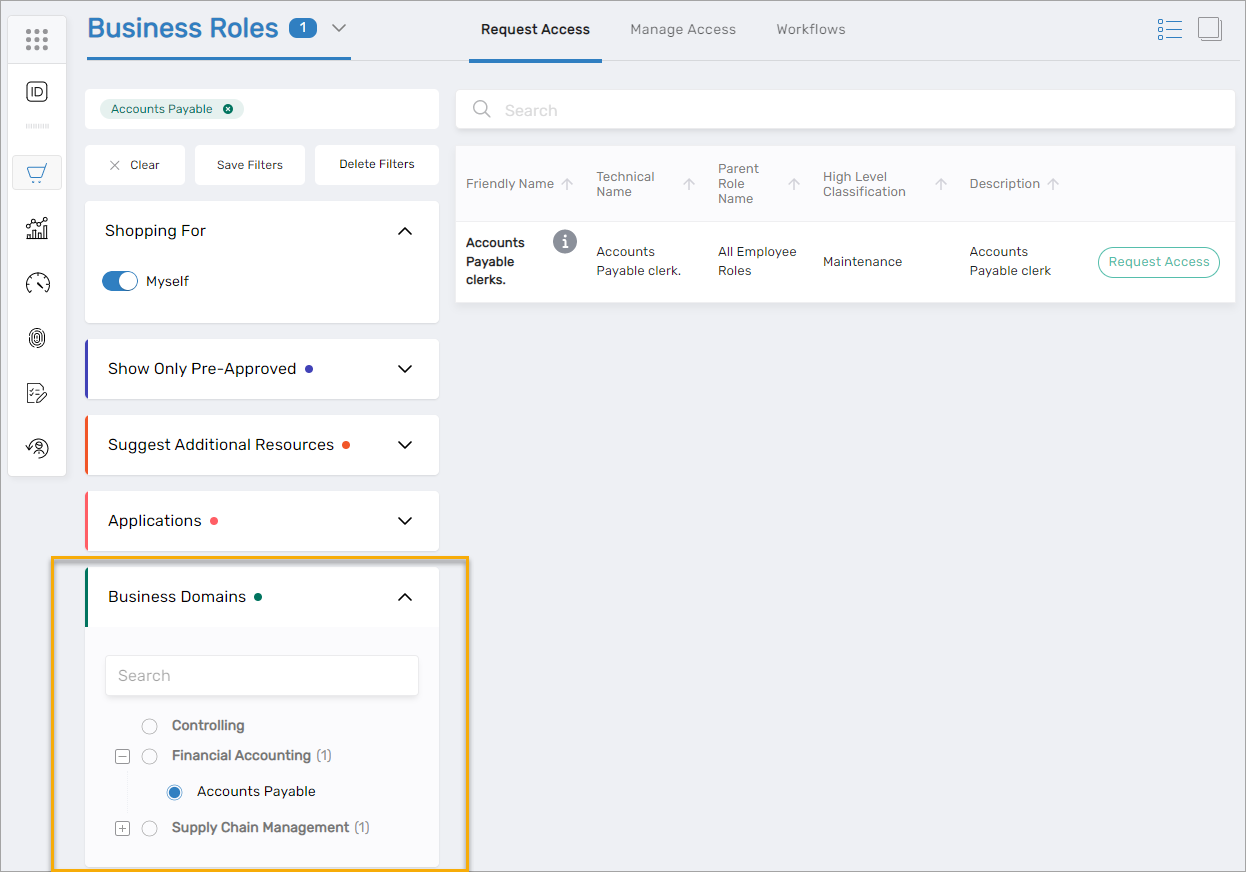Open the checklist edit sidebar icon
The width and height of the screenshot is (1246, 872).
click(x=37, y=393)
